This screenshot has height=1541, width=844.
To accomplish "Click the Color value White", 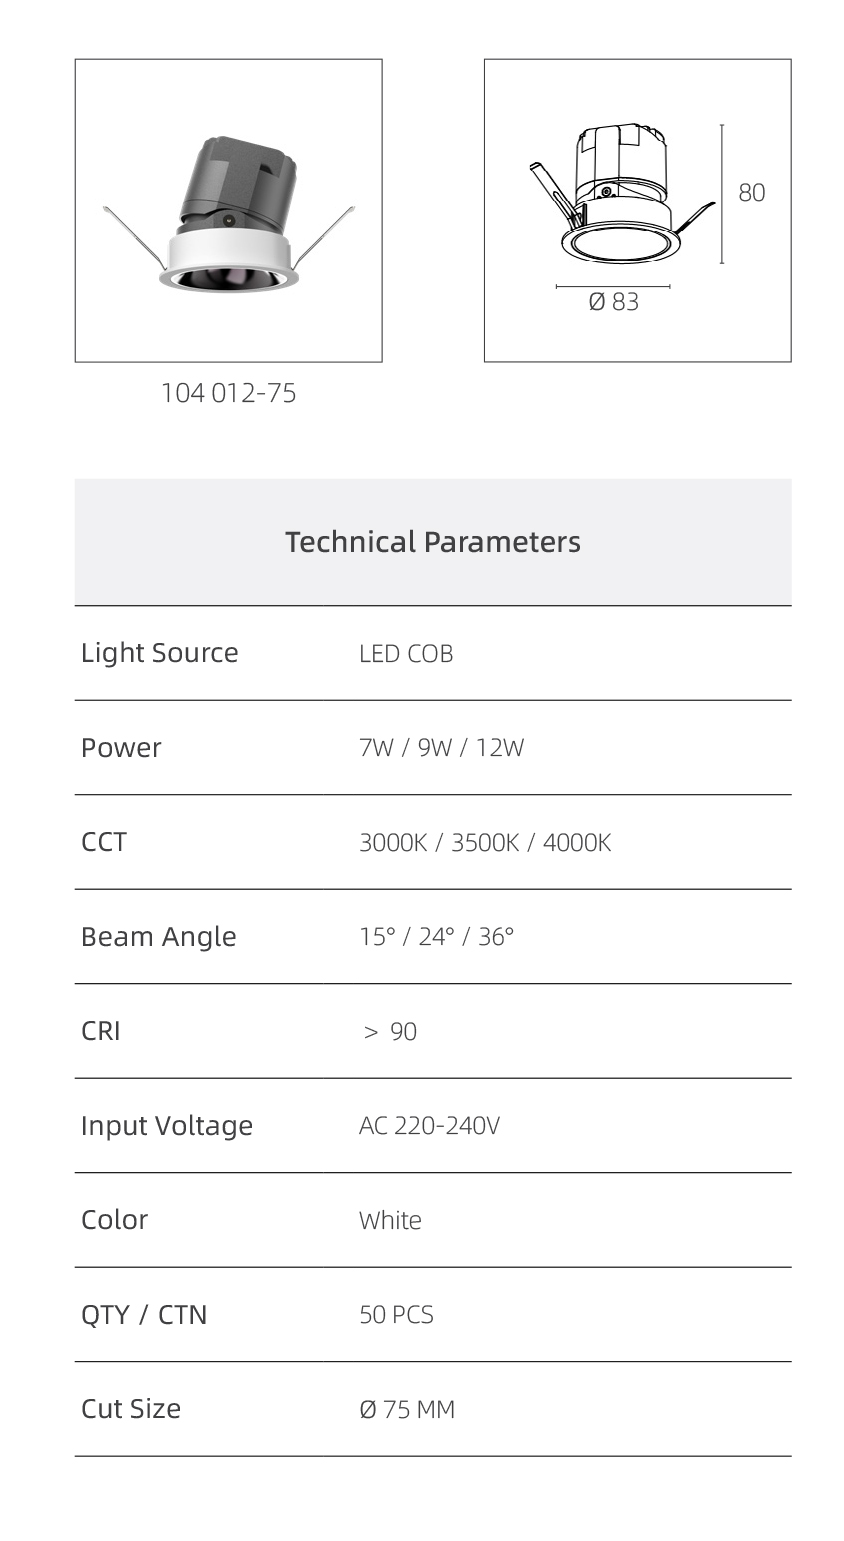I will [x=390, y=1221].
